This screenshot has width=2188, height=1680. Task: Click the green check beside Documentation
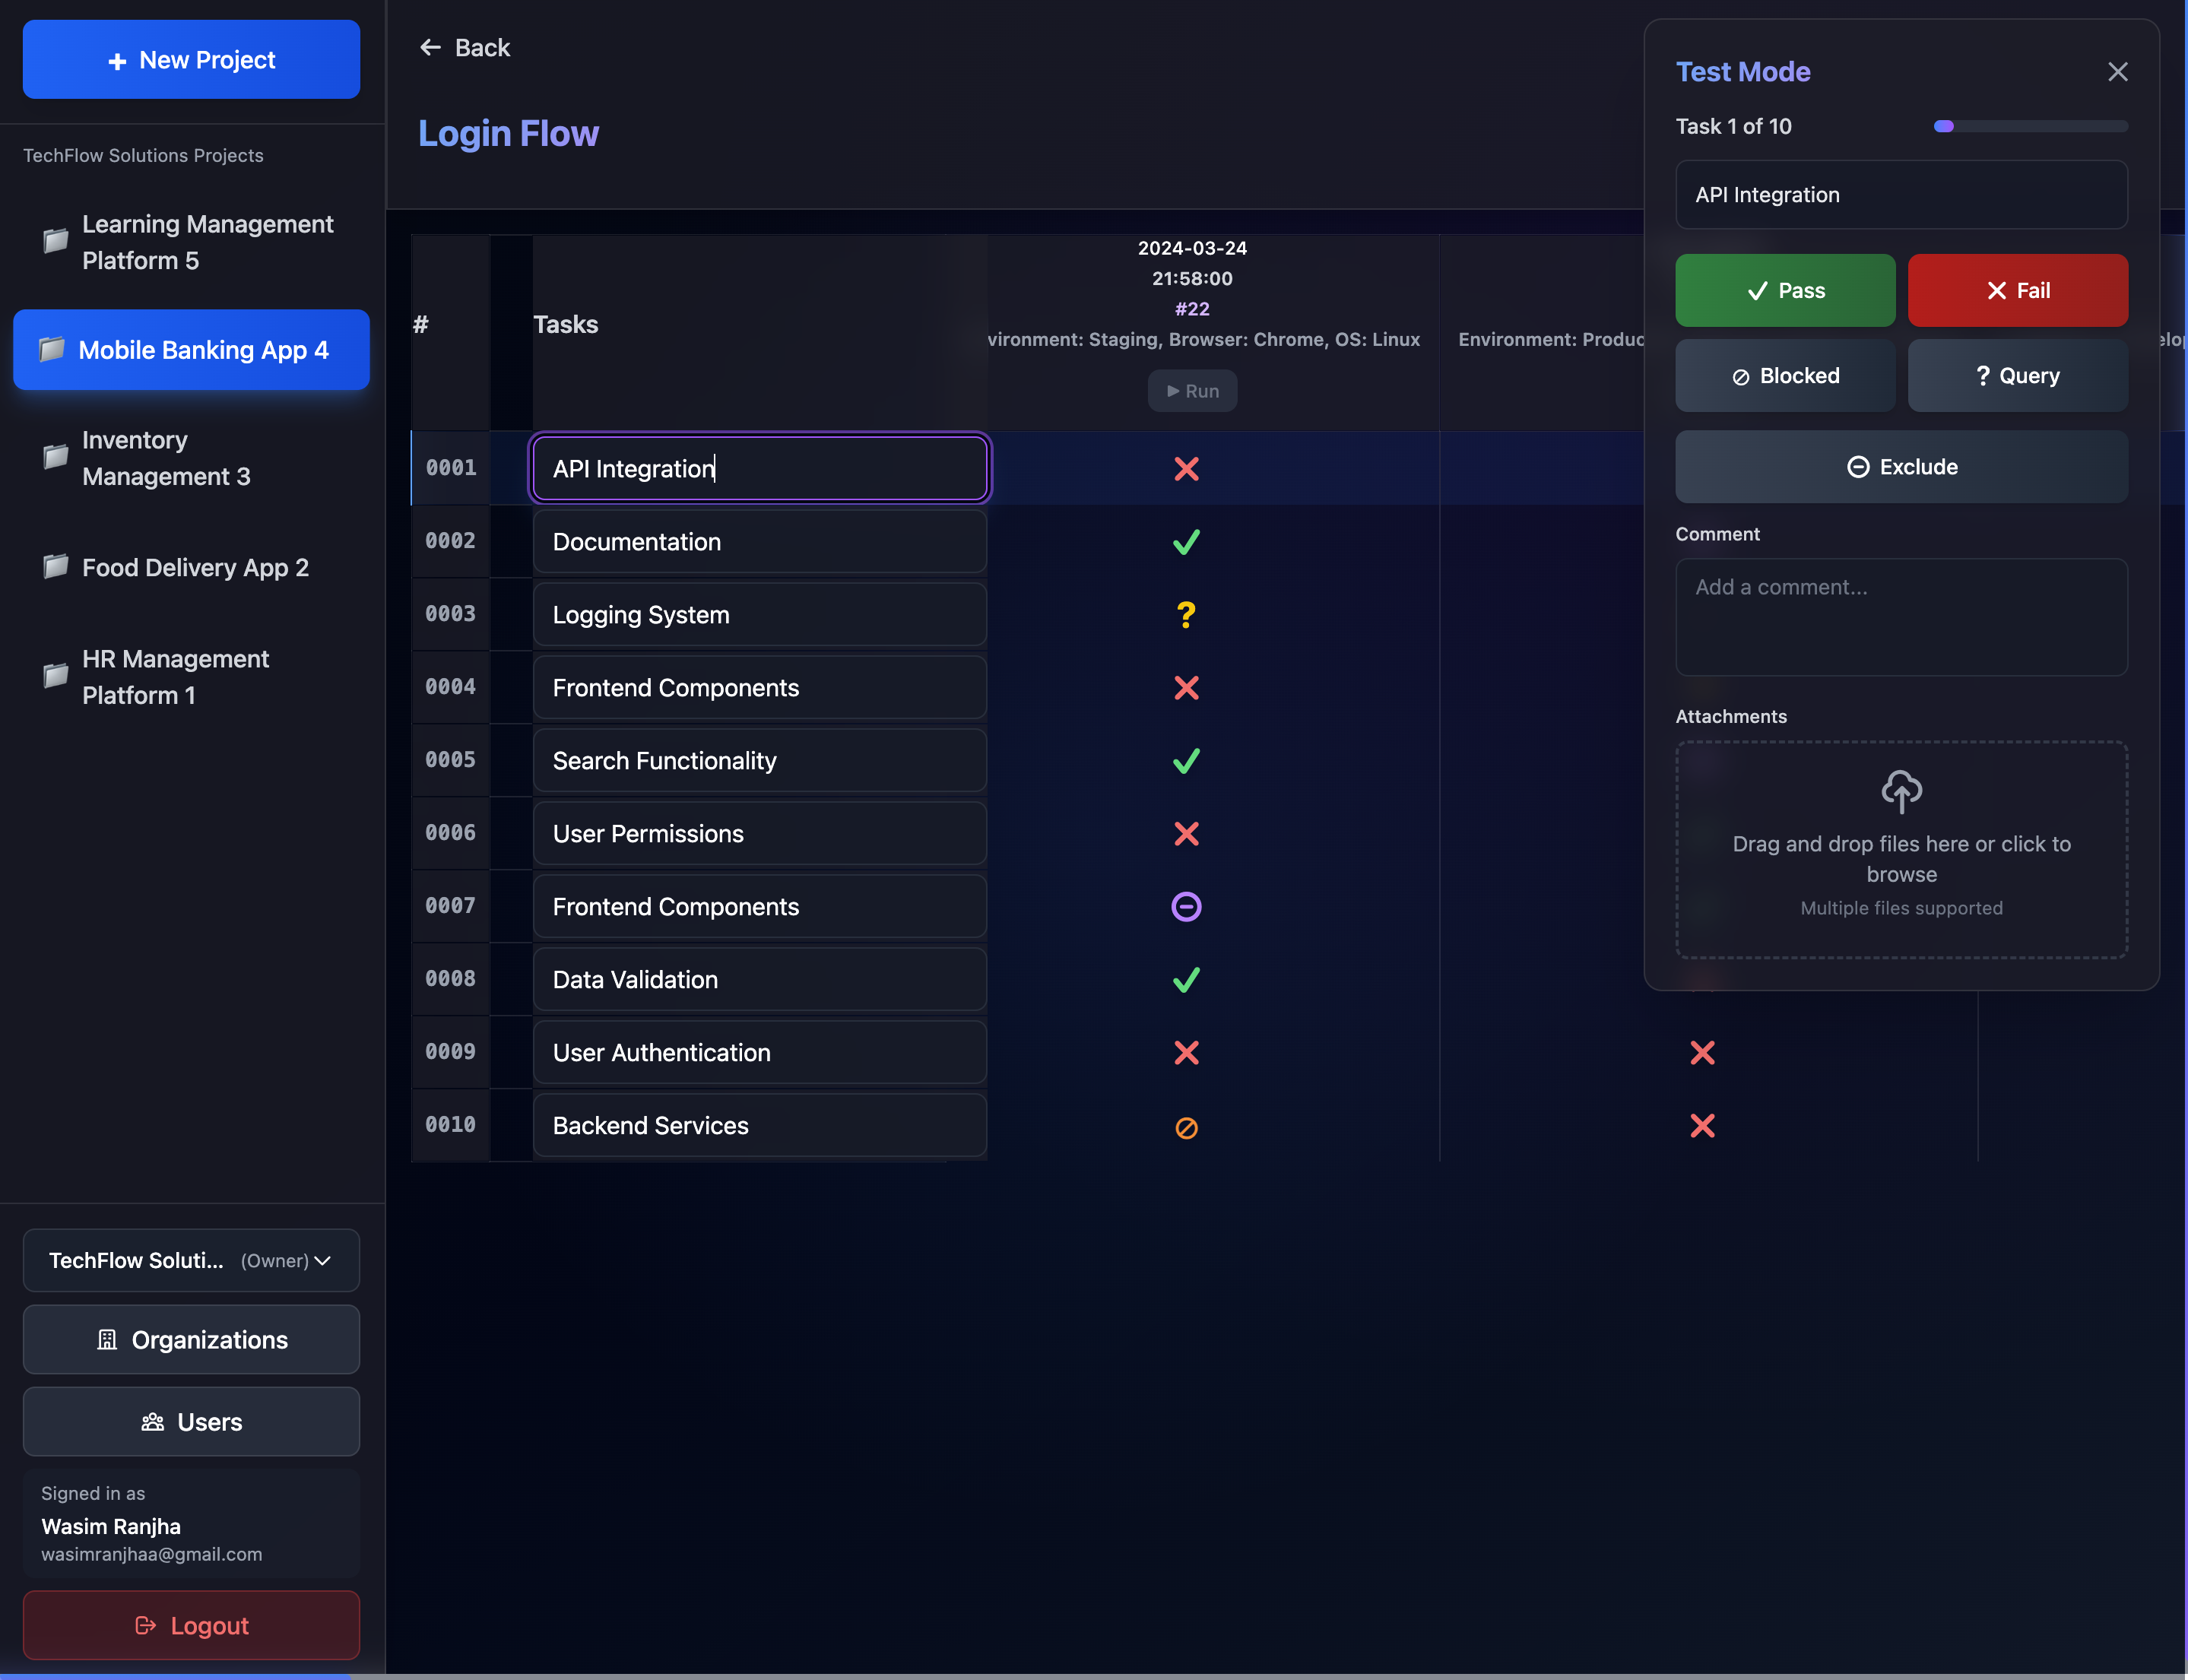click(x=1186, y=541)
